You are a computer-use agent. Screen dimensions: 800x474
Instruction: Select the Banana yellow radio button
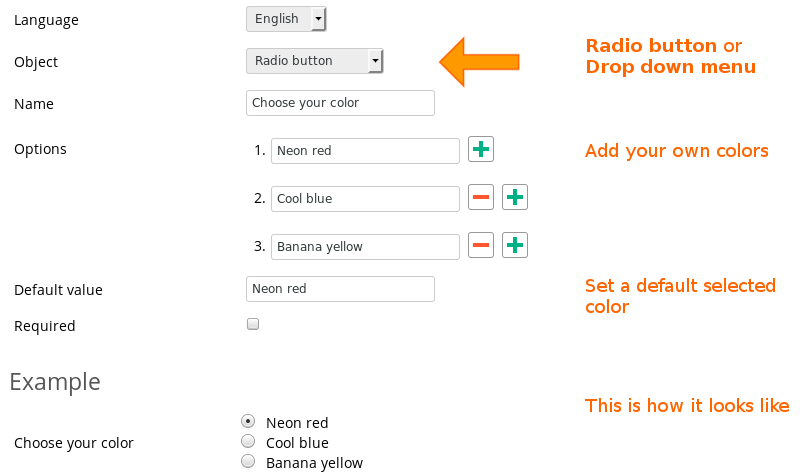point(248,461)
